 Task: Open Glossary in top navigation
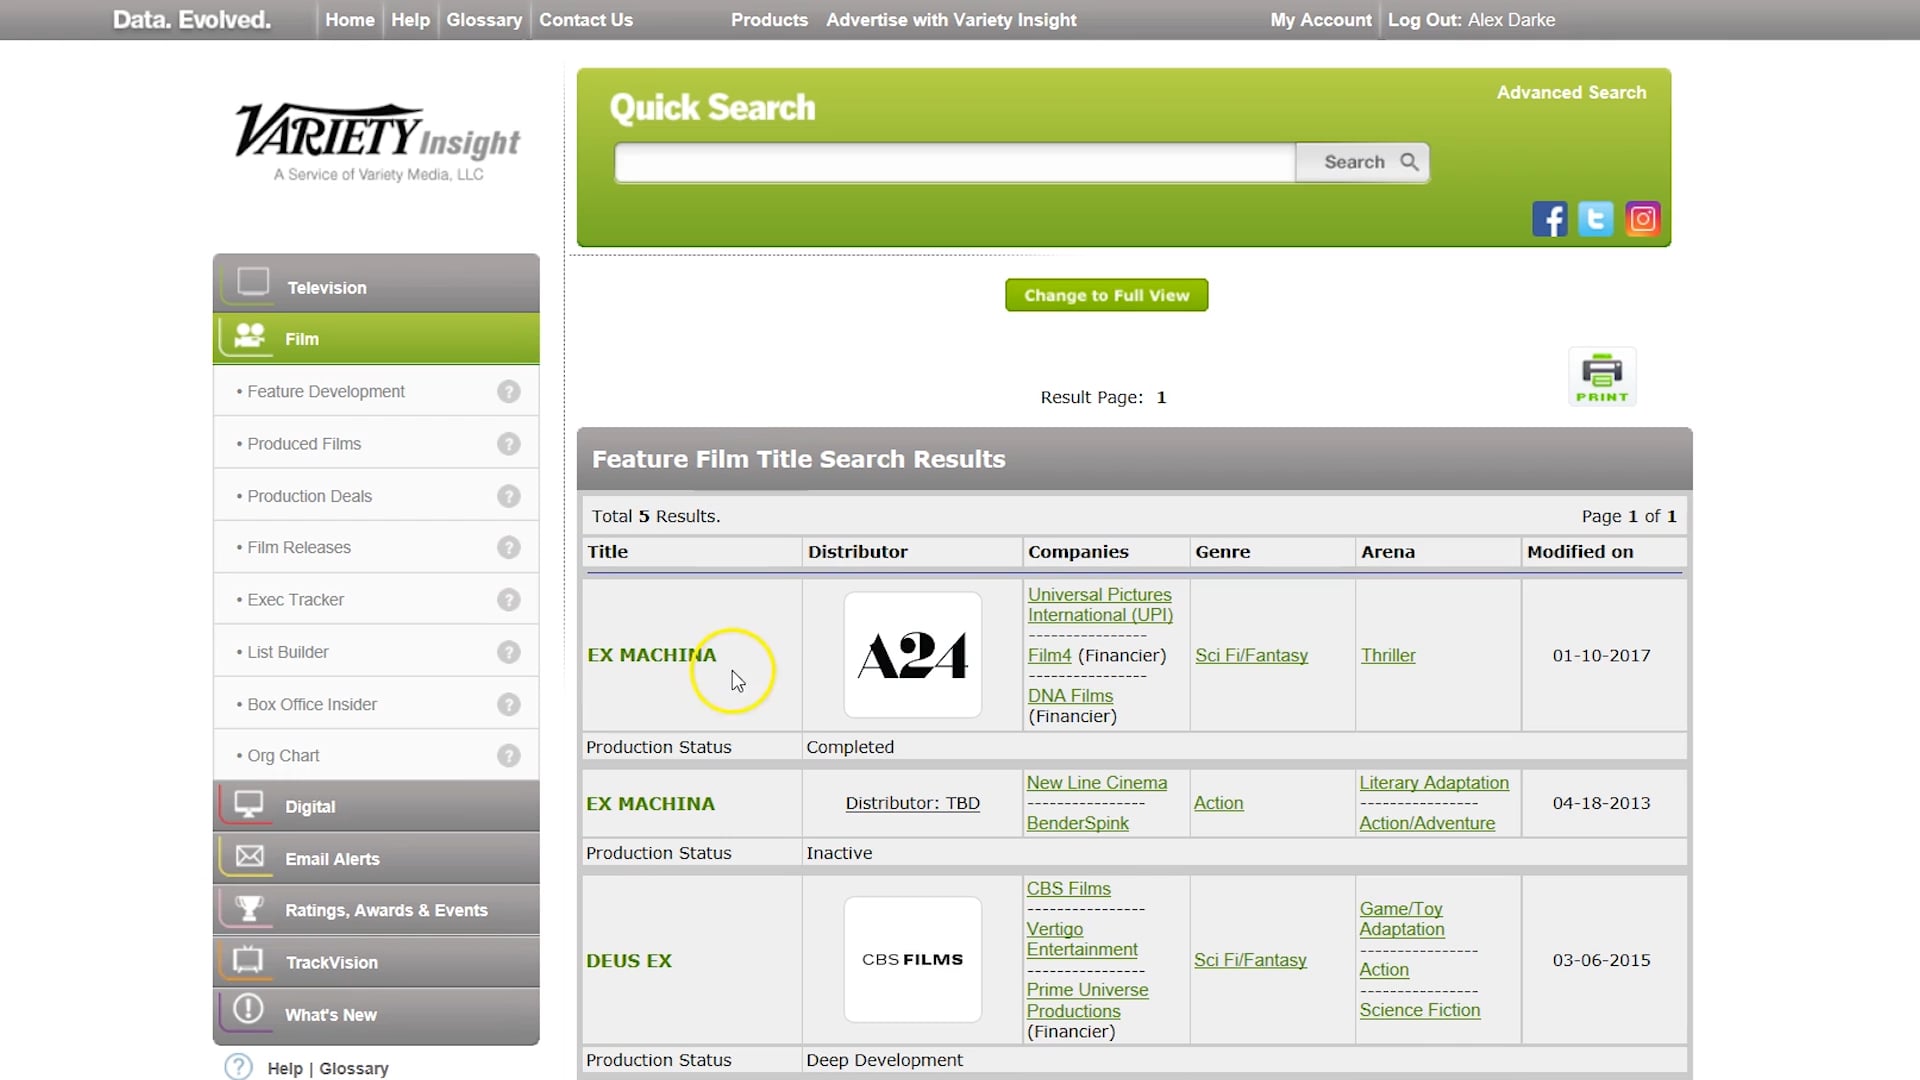coord(484,20)
